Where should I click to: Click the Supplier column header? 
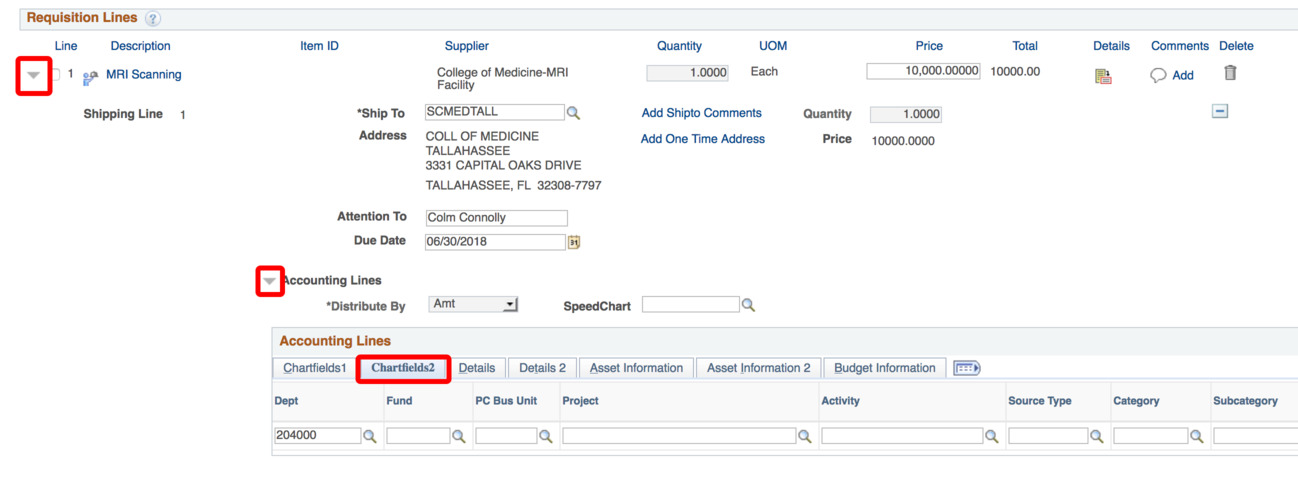(467, 46)
